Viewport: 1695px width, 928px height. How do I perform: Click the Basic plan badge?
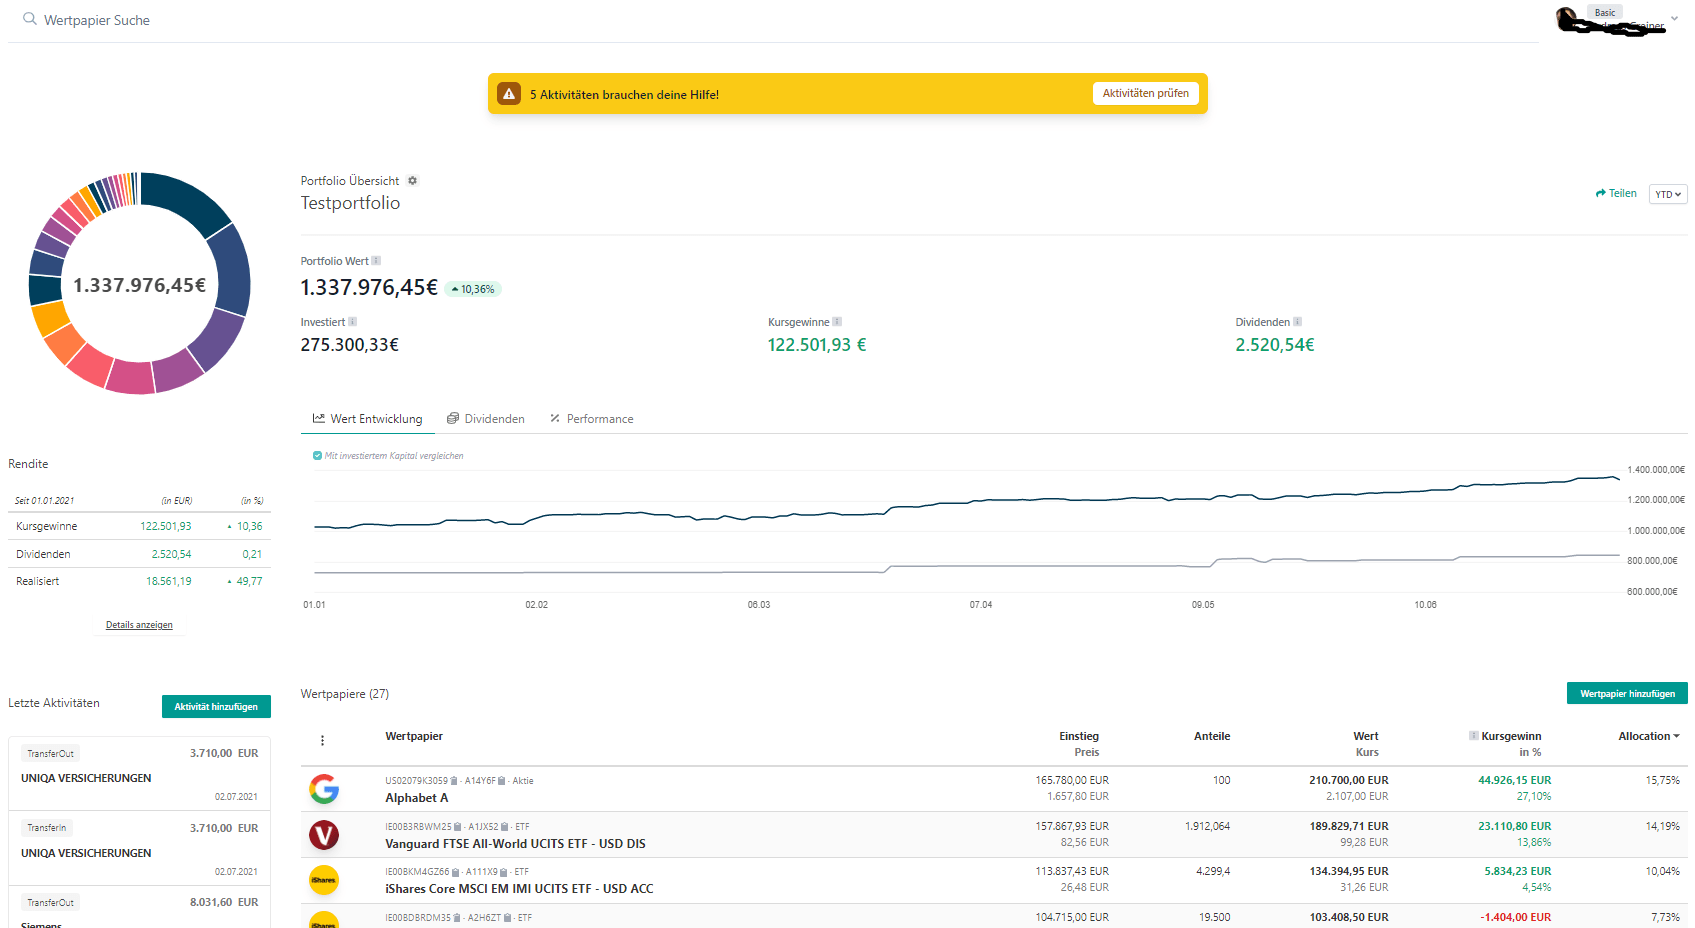point(1605,12)
